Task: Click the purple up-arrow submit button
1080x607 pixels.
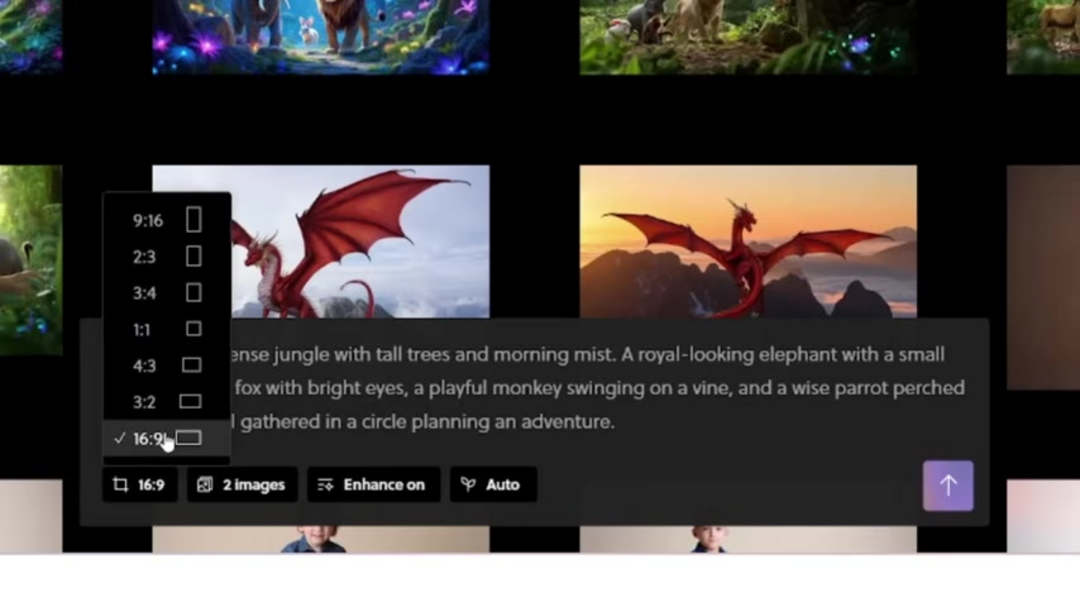Action: [947, 486]
